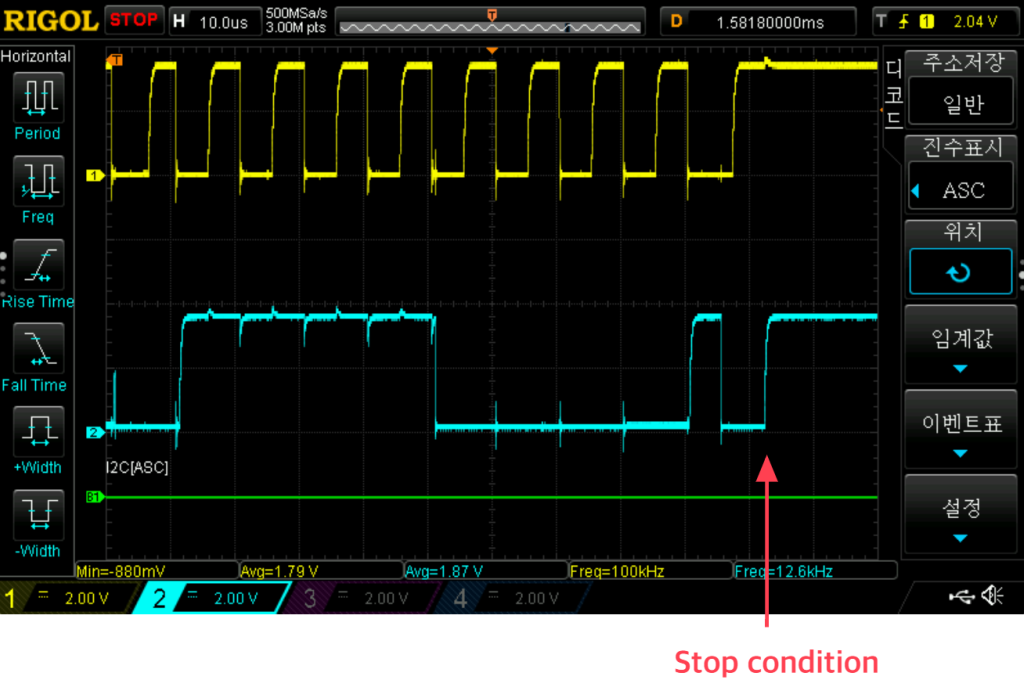The height and width of the screenshot is (680, 1024).
Task: Select the 위치 position menu label
Action: pos(963,231)
